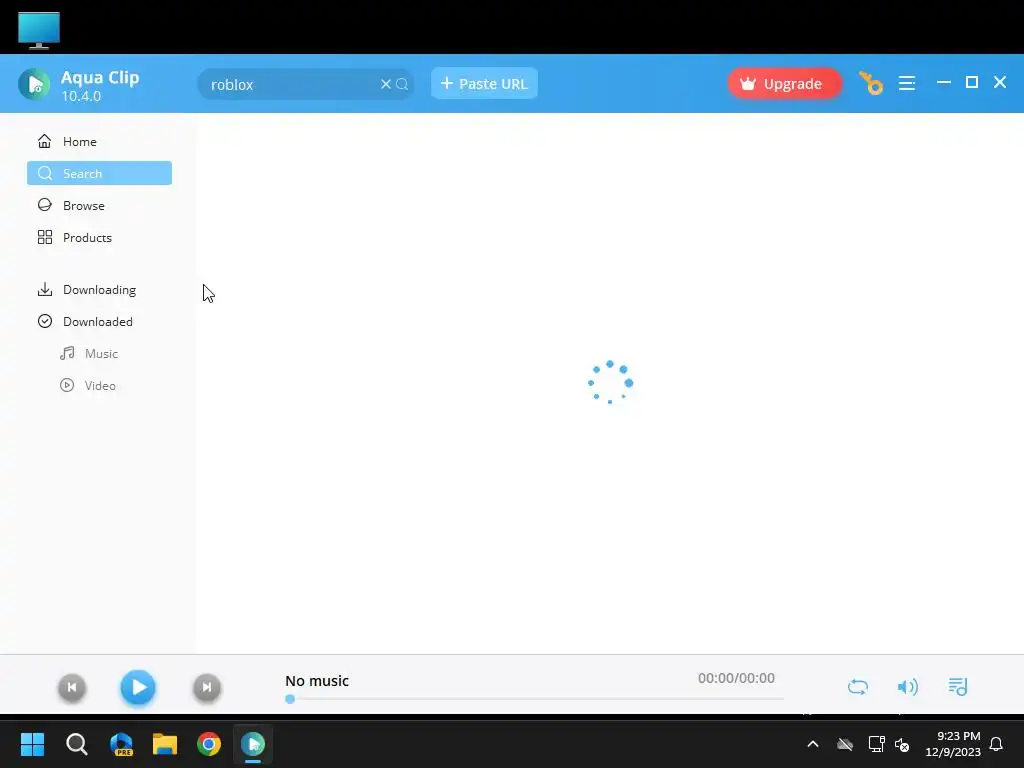The height and width of the screenshot is (768, 1024).
Task: Maximize the Aqua Clip window
Action: [x=972, y=82]
